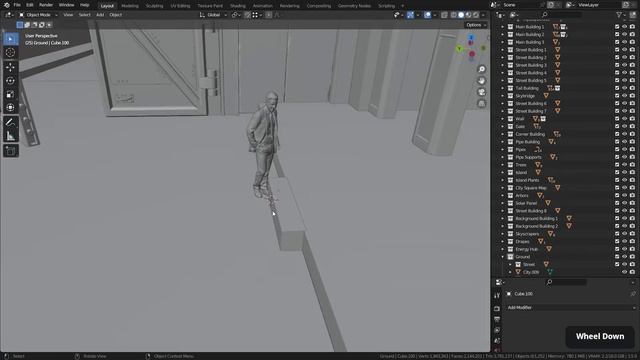Open the Output properties tab
This screenshot has height=360, width=640.
click(497, 319)
